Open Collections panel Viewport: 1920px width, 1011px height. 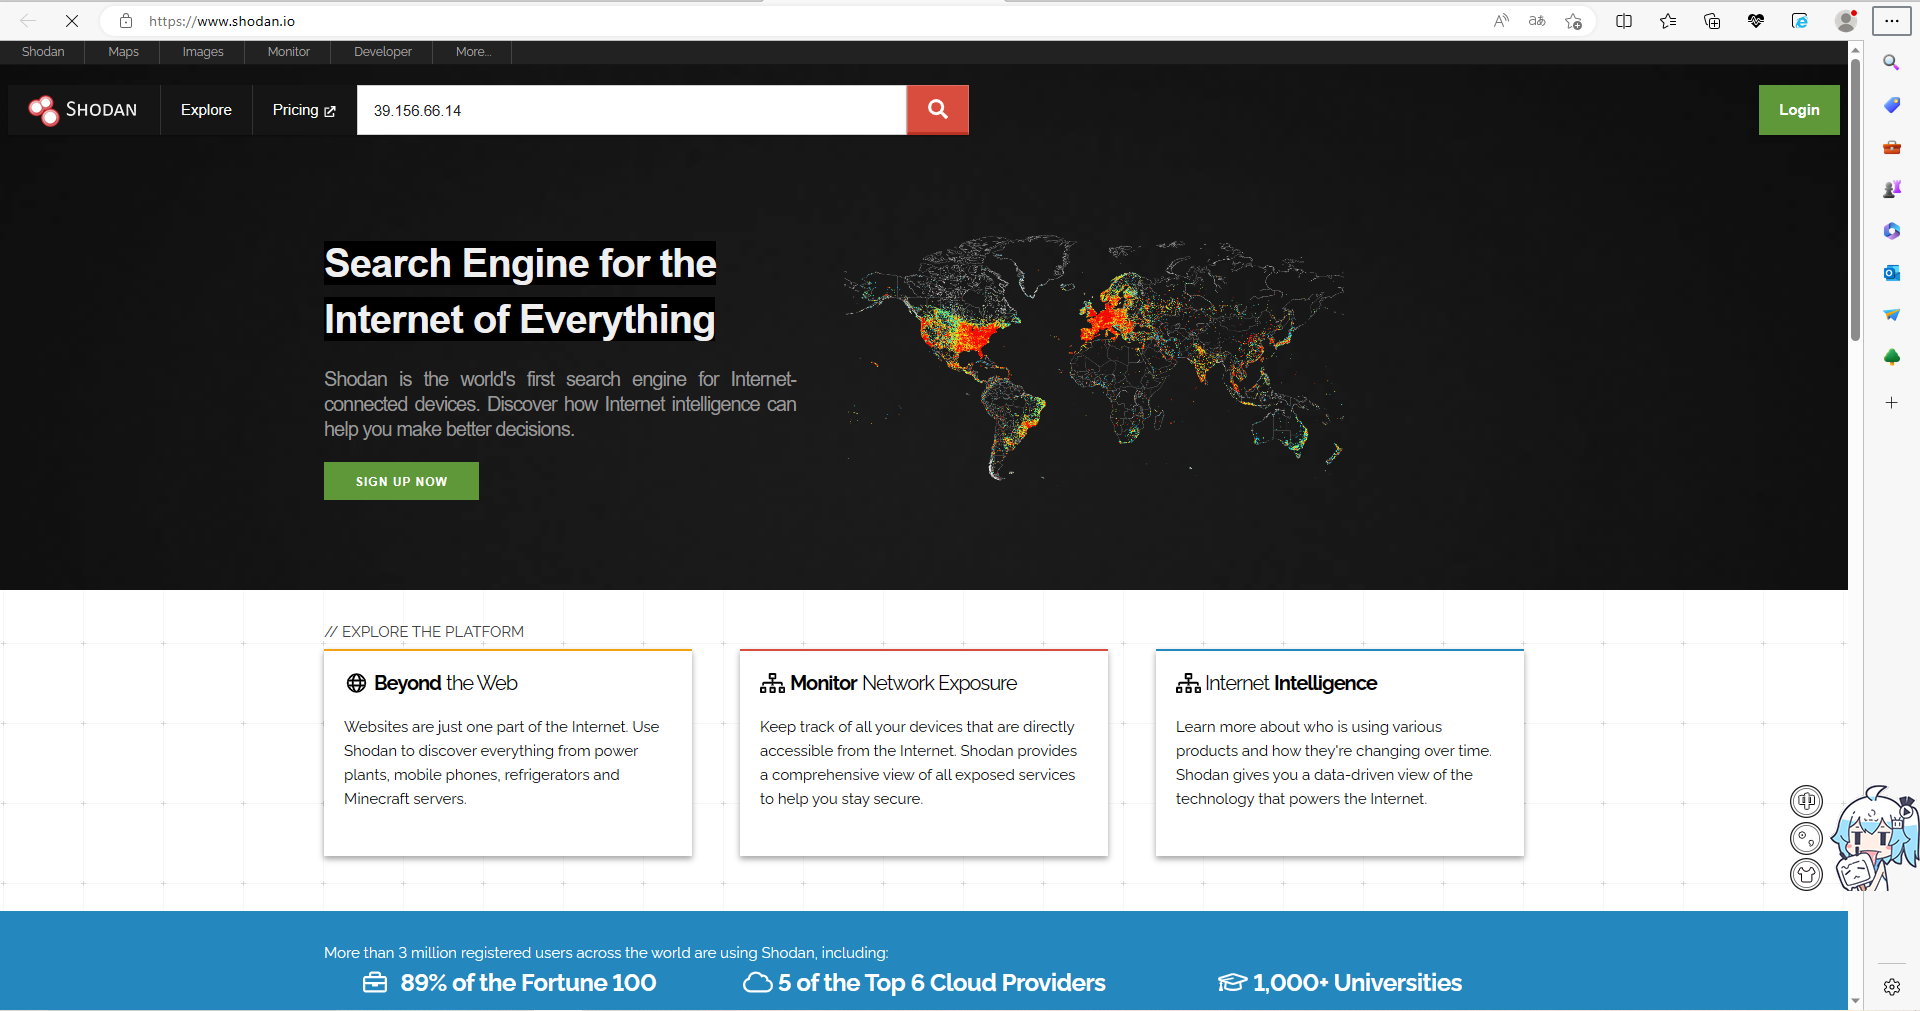[1712, 21]
